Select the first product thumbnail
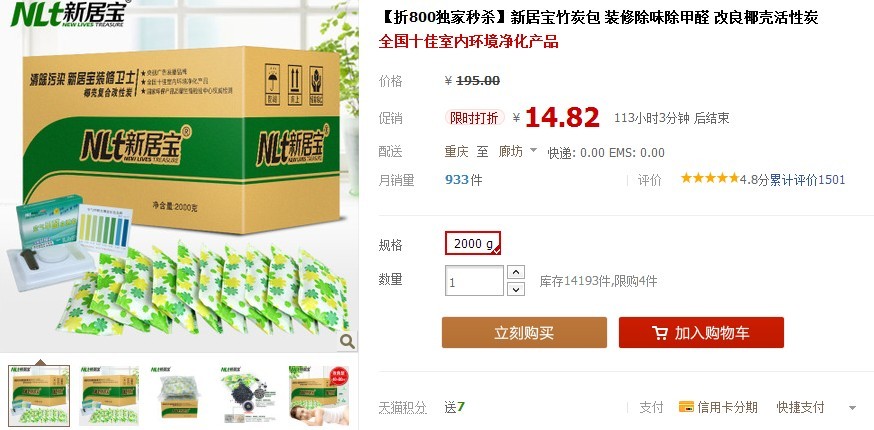 (39, 396)
